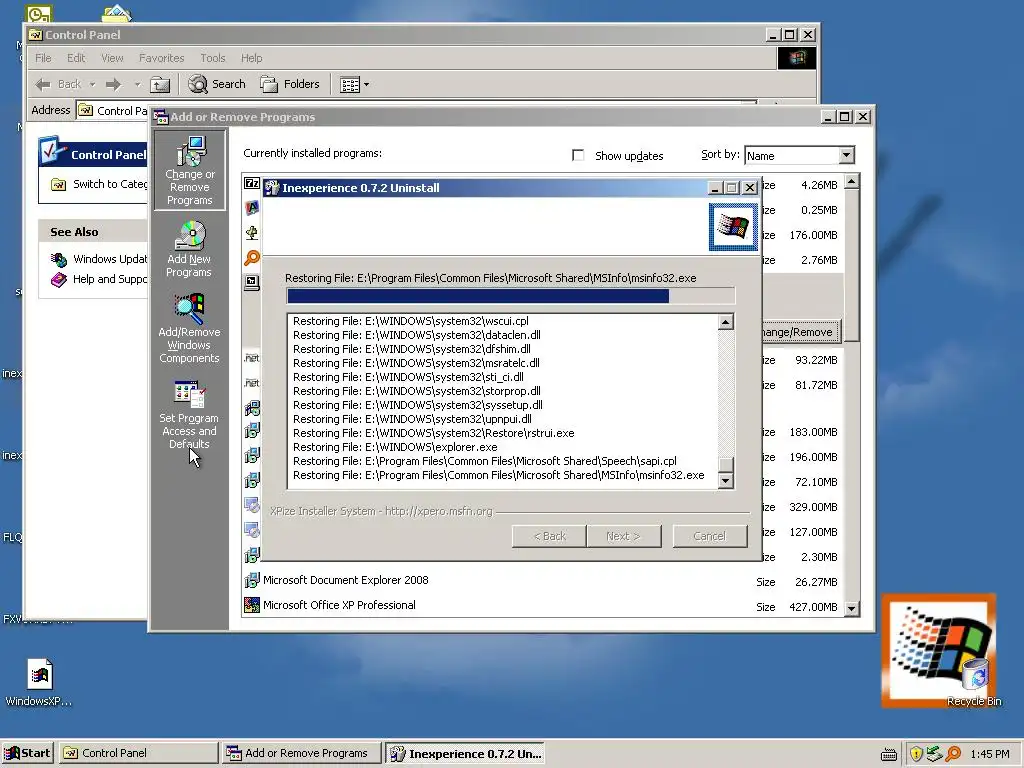
Task: Click the magnifier tray icon
Action: 953,754
